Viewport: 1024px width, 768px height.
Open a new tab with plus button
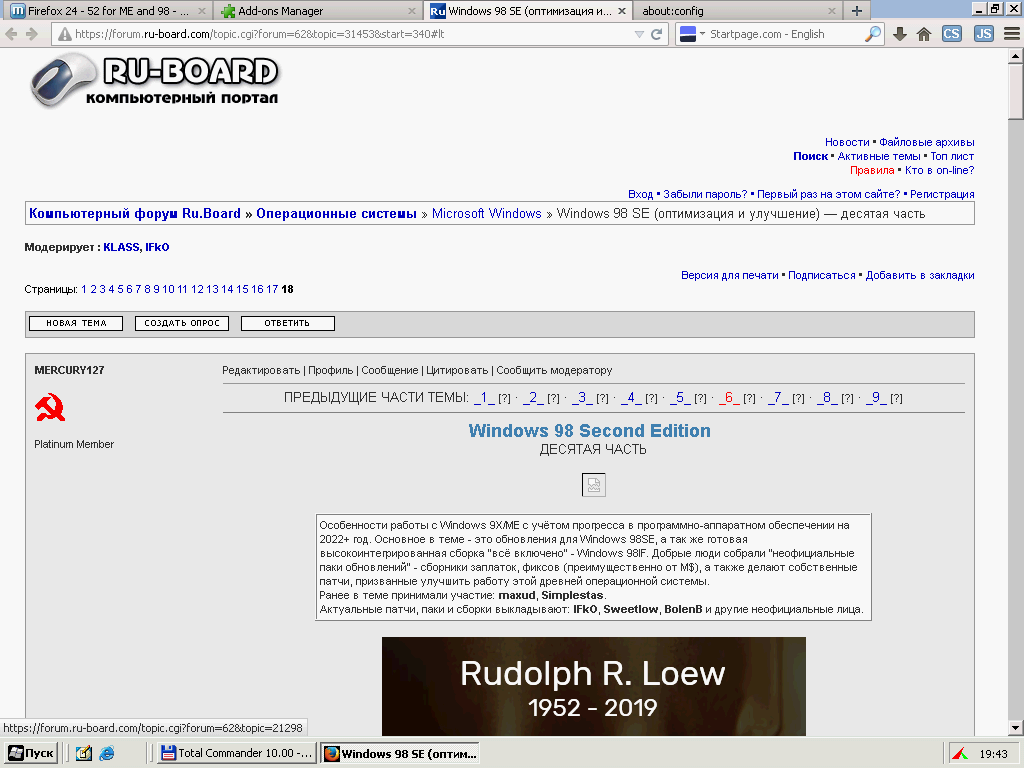pos(856,10)
